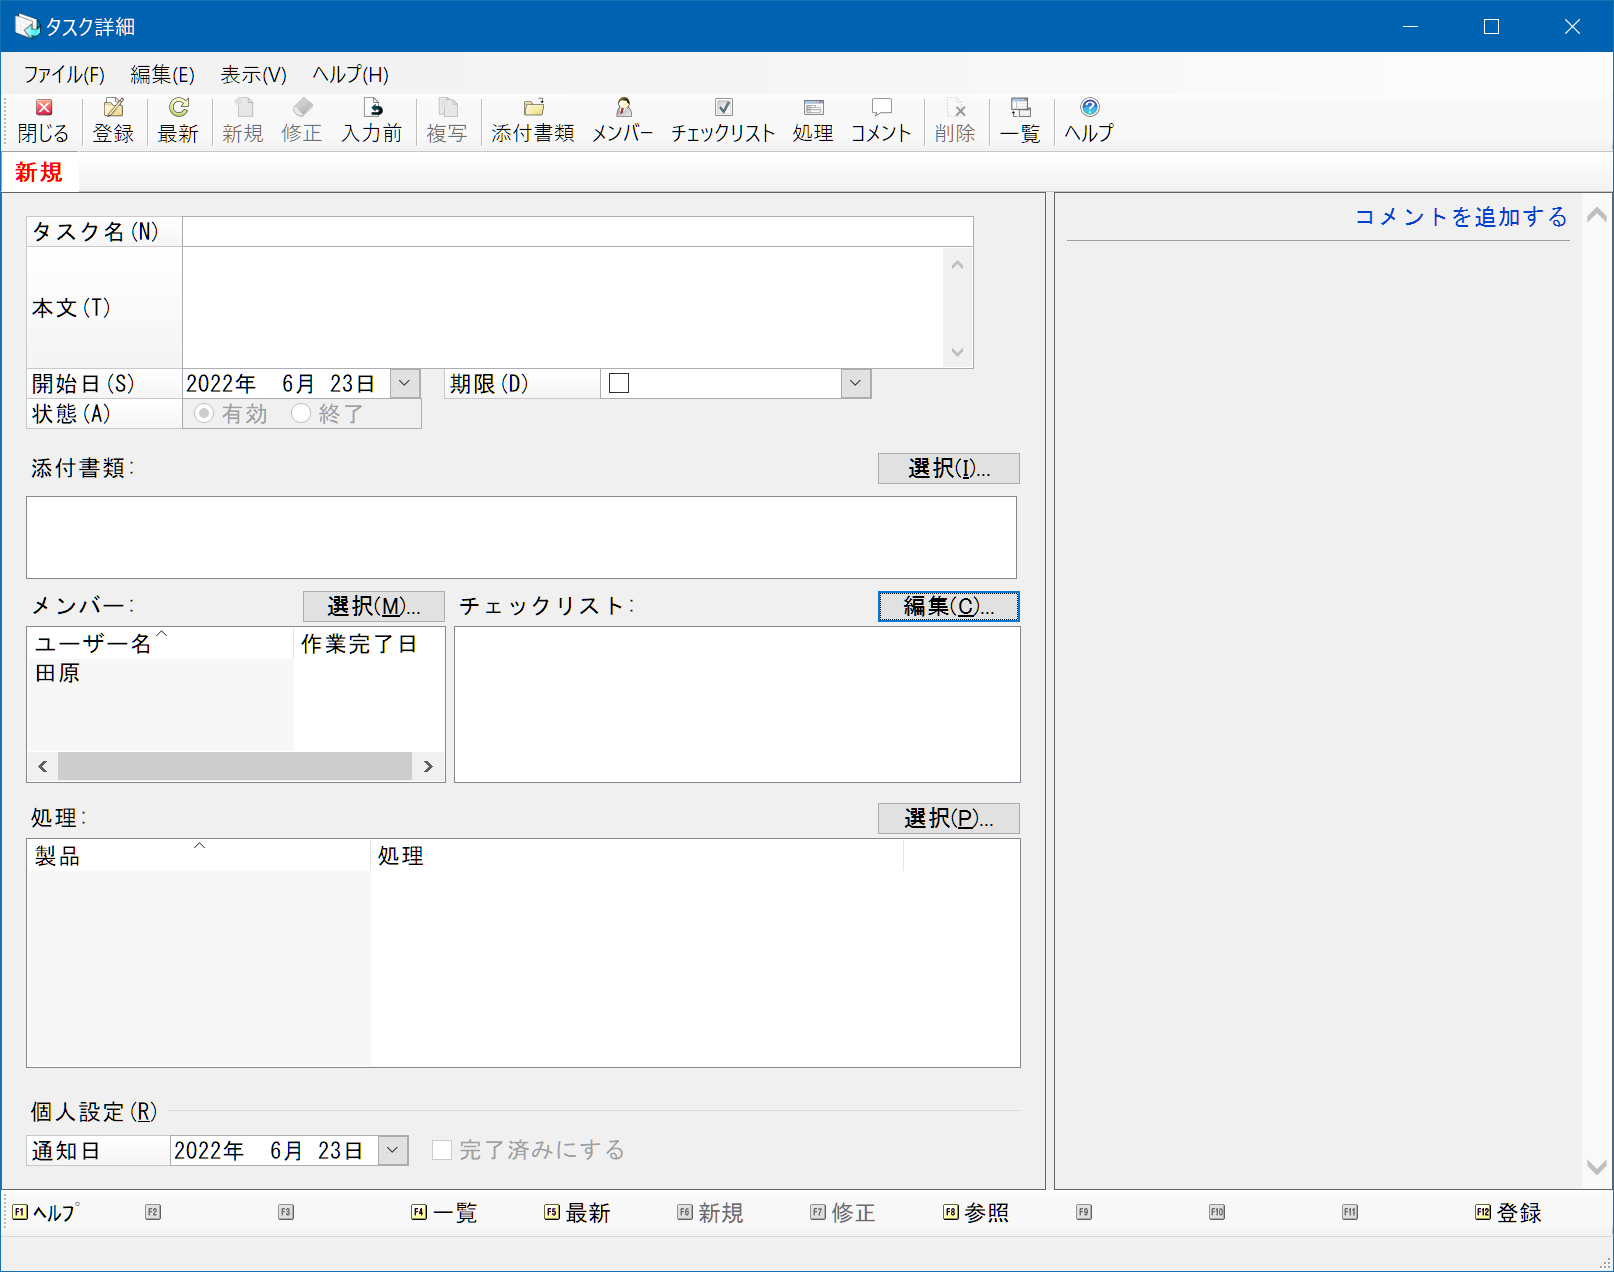Open the 表示(V) menu
Viewport: 1614px width, 1272px height.
tap(254, 75)
